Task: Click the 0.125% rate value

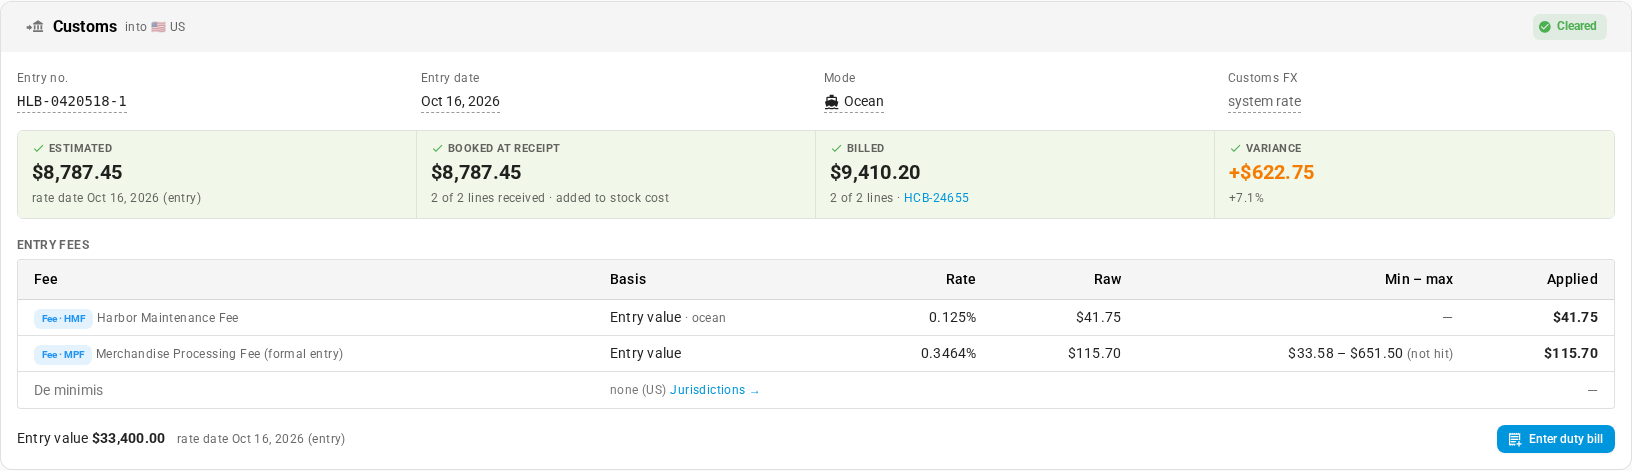Action: pyautogui.click(x=952, y=317)
